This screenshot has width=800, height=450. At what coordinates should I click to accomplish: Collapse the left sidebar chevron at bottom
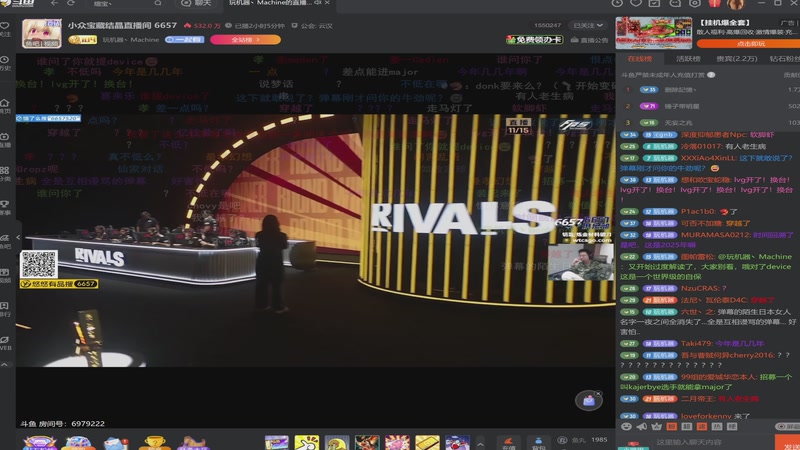pyautogui.click(x=5, y=365)
